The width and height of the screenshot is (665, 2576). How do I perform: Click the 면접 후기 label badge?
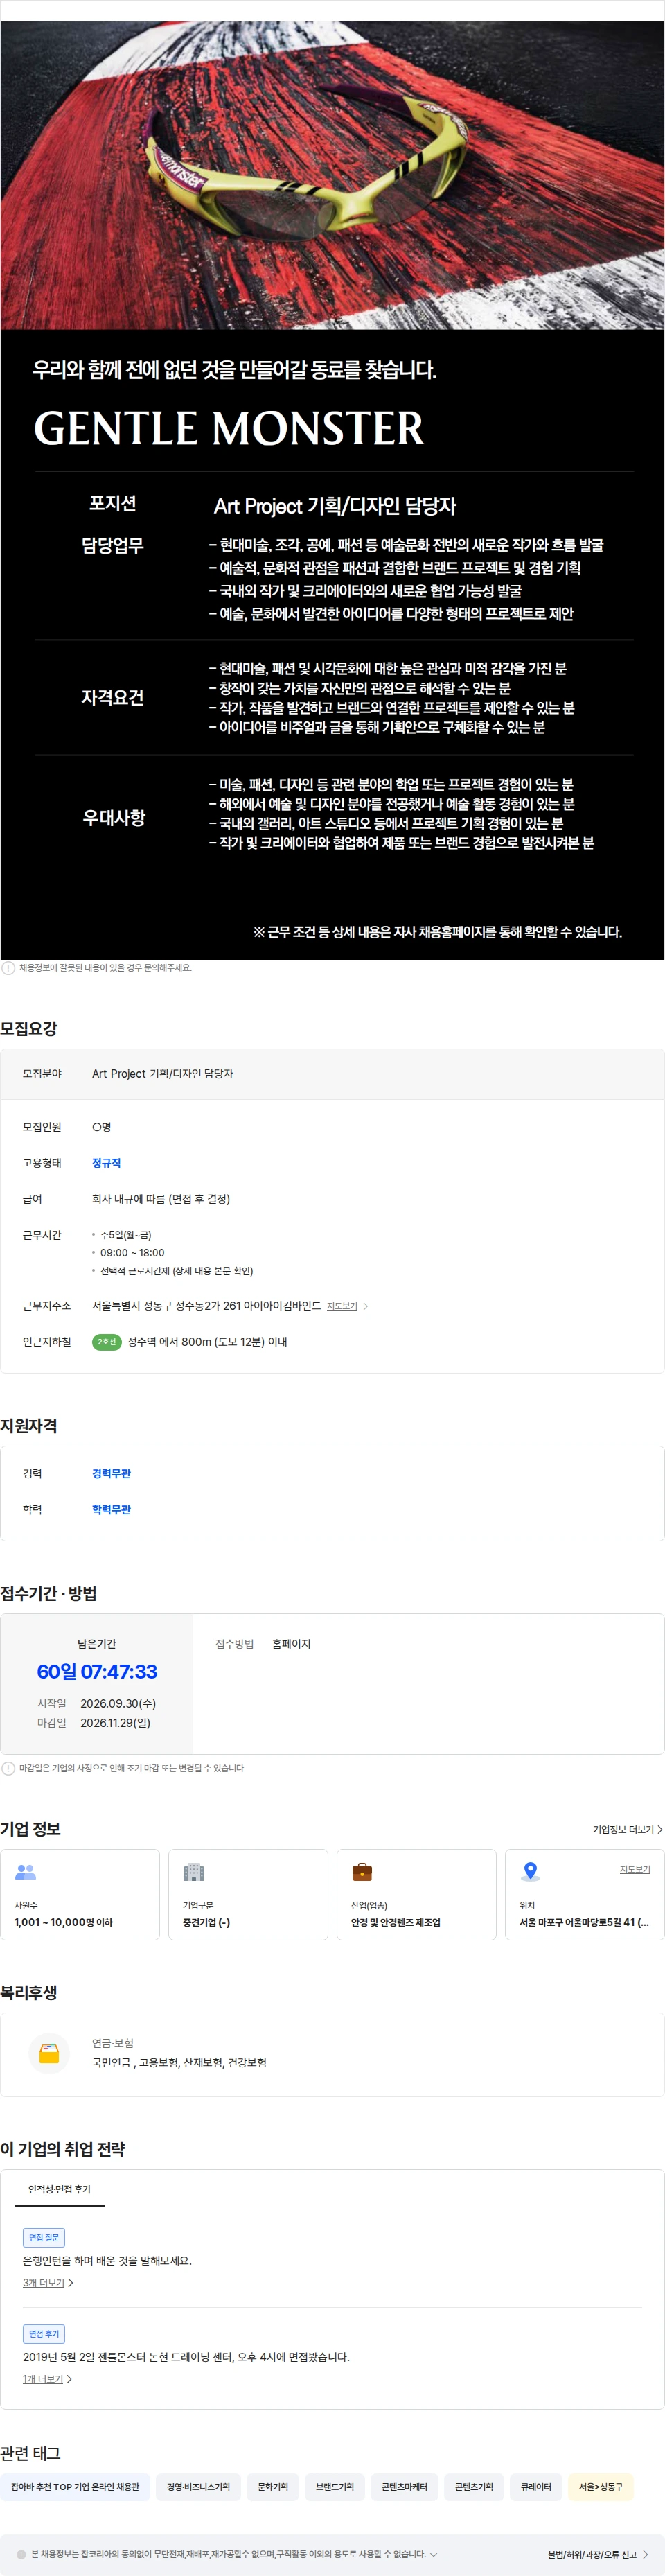[x=44, y=2334]
